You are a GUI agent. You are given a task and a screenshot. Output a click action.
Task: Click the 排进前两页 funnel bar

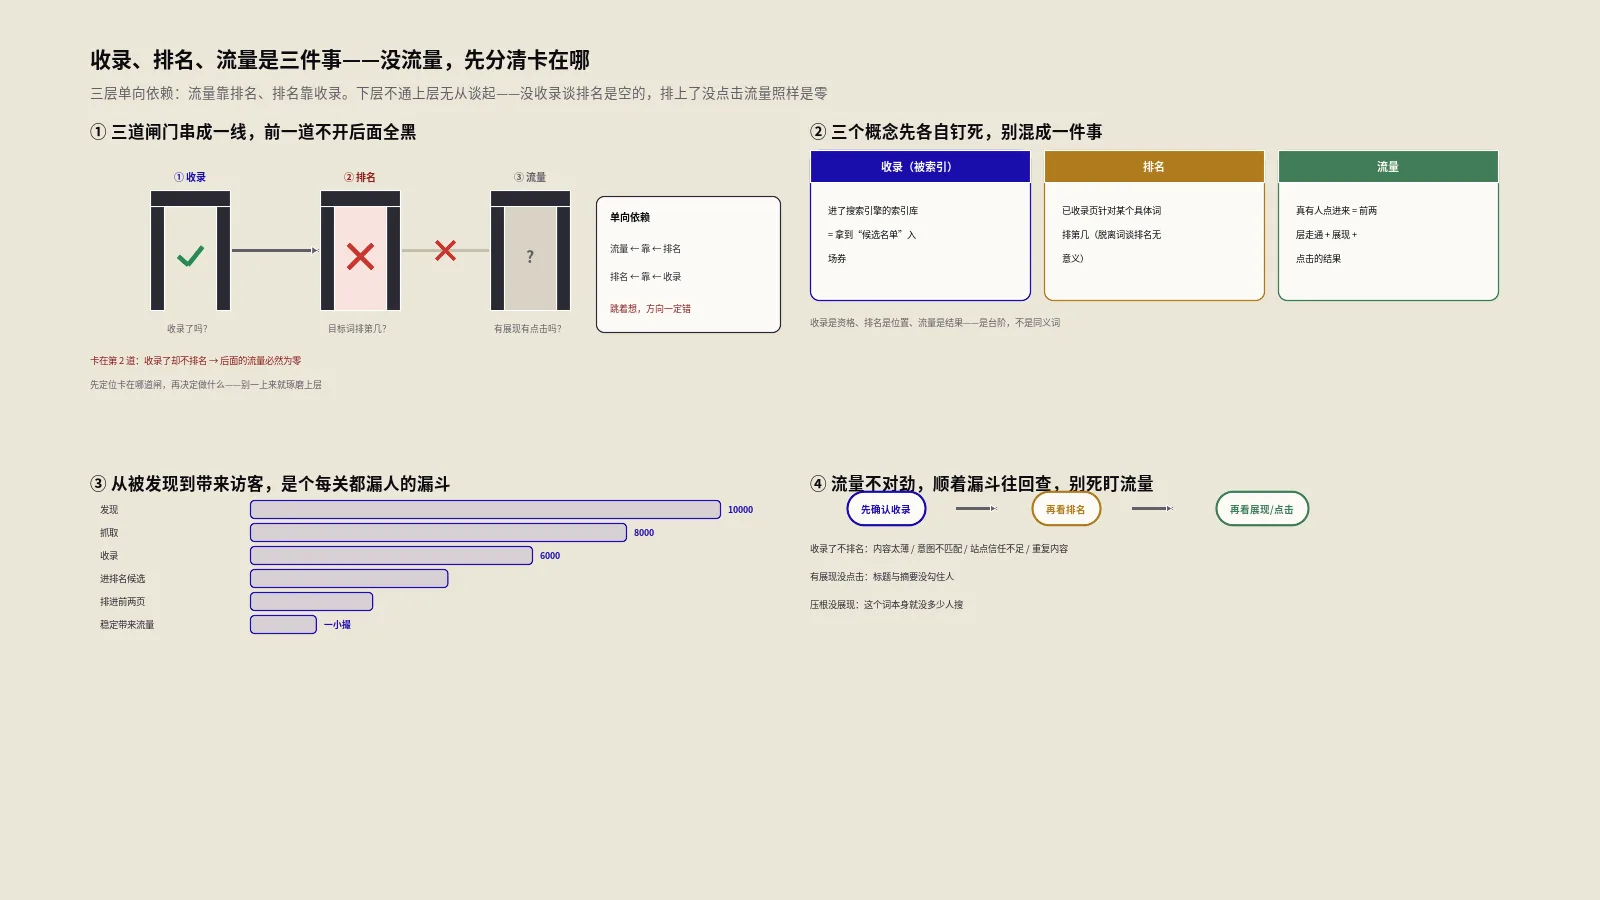click(311, 602)
